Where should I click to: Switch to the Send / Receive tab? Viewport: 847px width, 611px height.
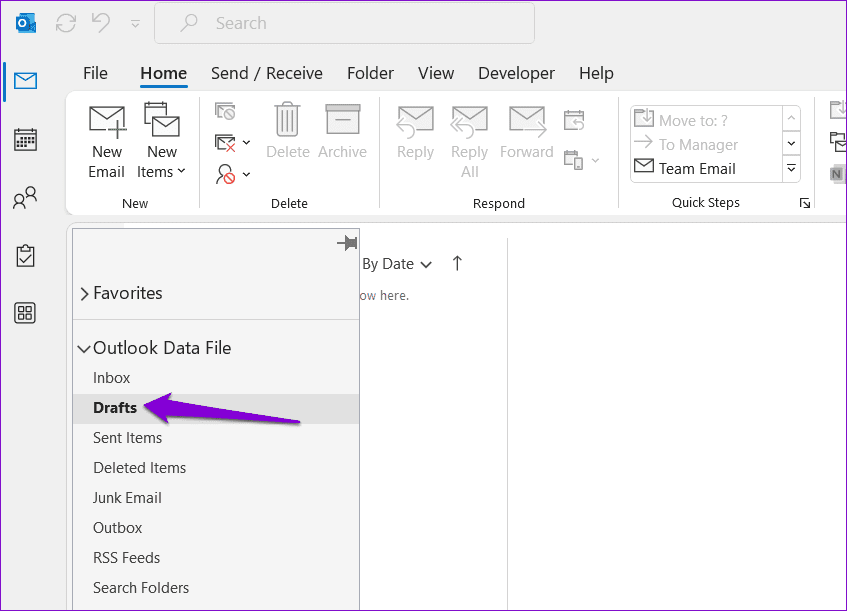[266, 73]
